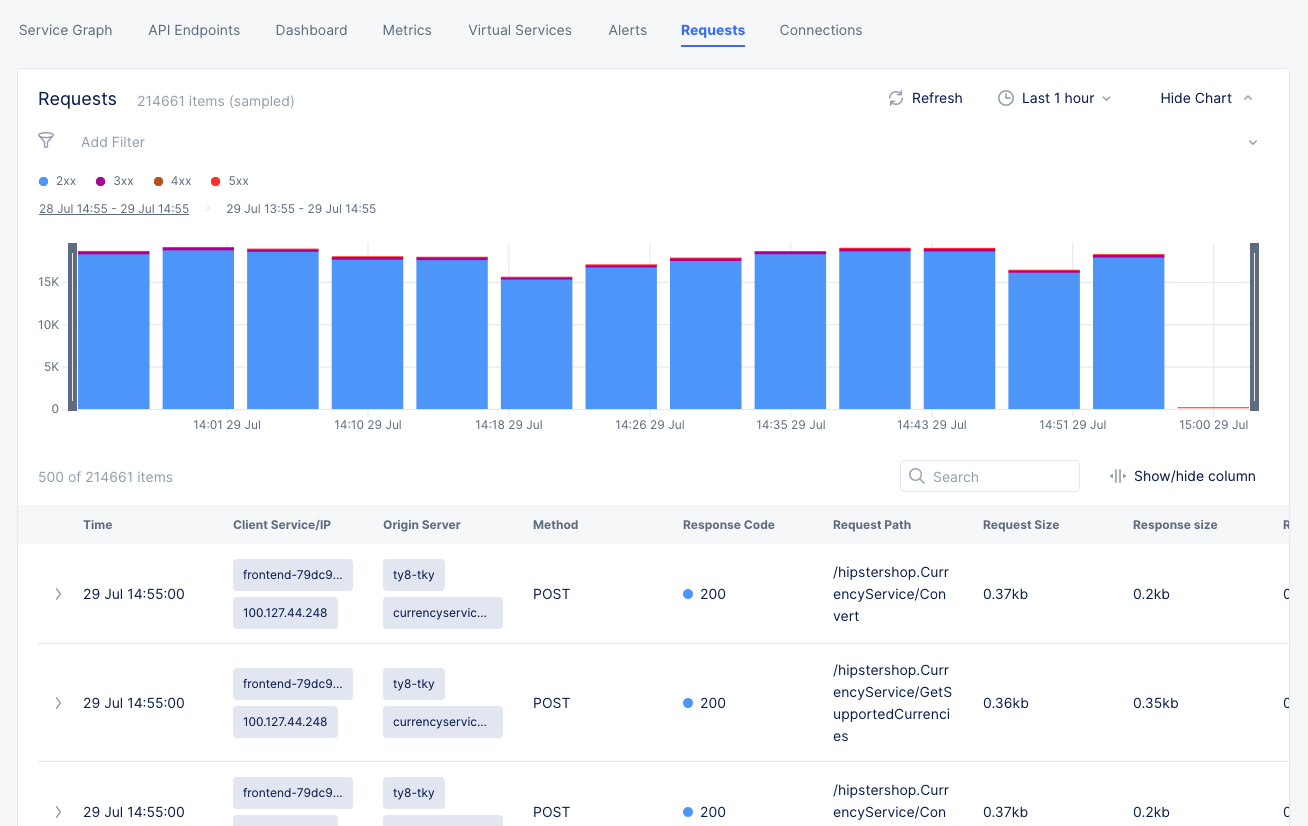Image resolution: width=1308 pixels, height=826 pixels.
Task: Click the Show/hide column icon
Action: 1118,476
